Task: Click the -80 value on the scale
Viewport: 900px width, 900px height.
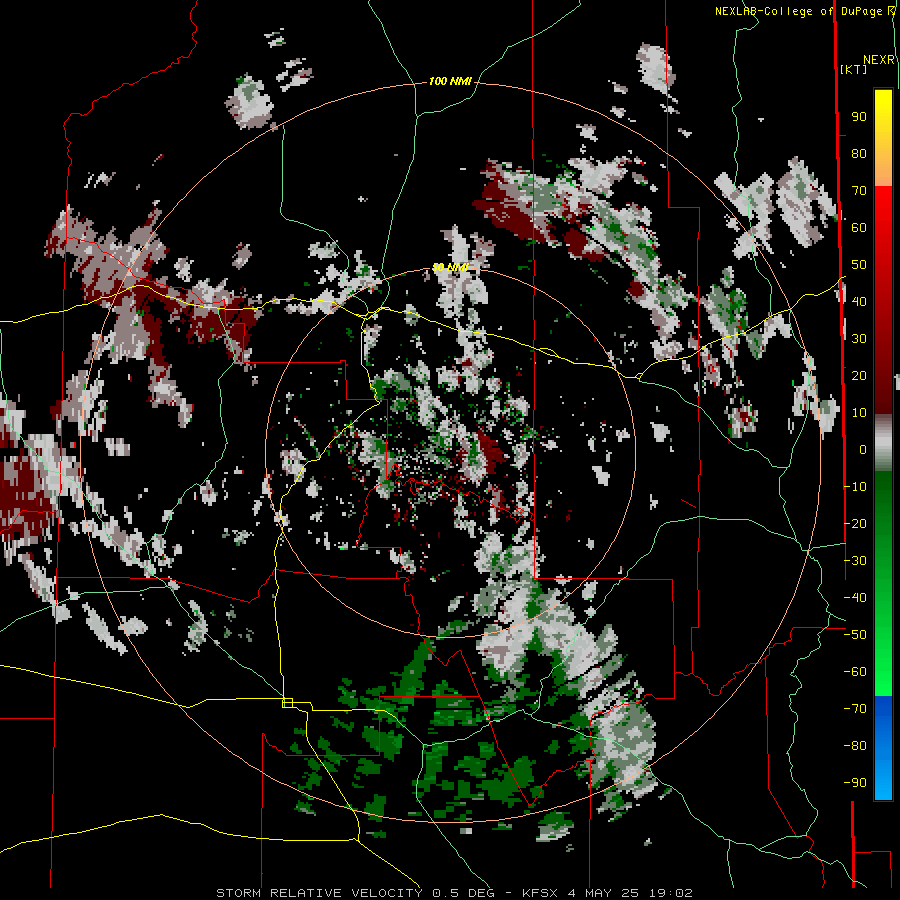Action: pos(855,746)
